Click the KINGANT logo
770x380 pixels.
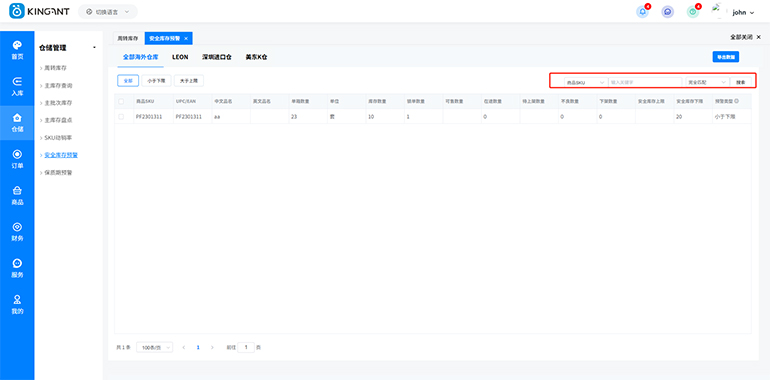[x=40, y=11]
